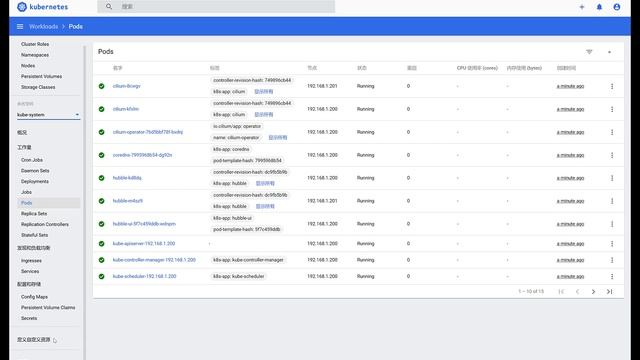Viewport: 640px width, 360px height.
Task: Open the coredns pod link
Action: (x=142, y=155)
